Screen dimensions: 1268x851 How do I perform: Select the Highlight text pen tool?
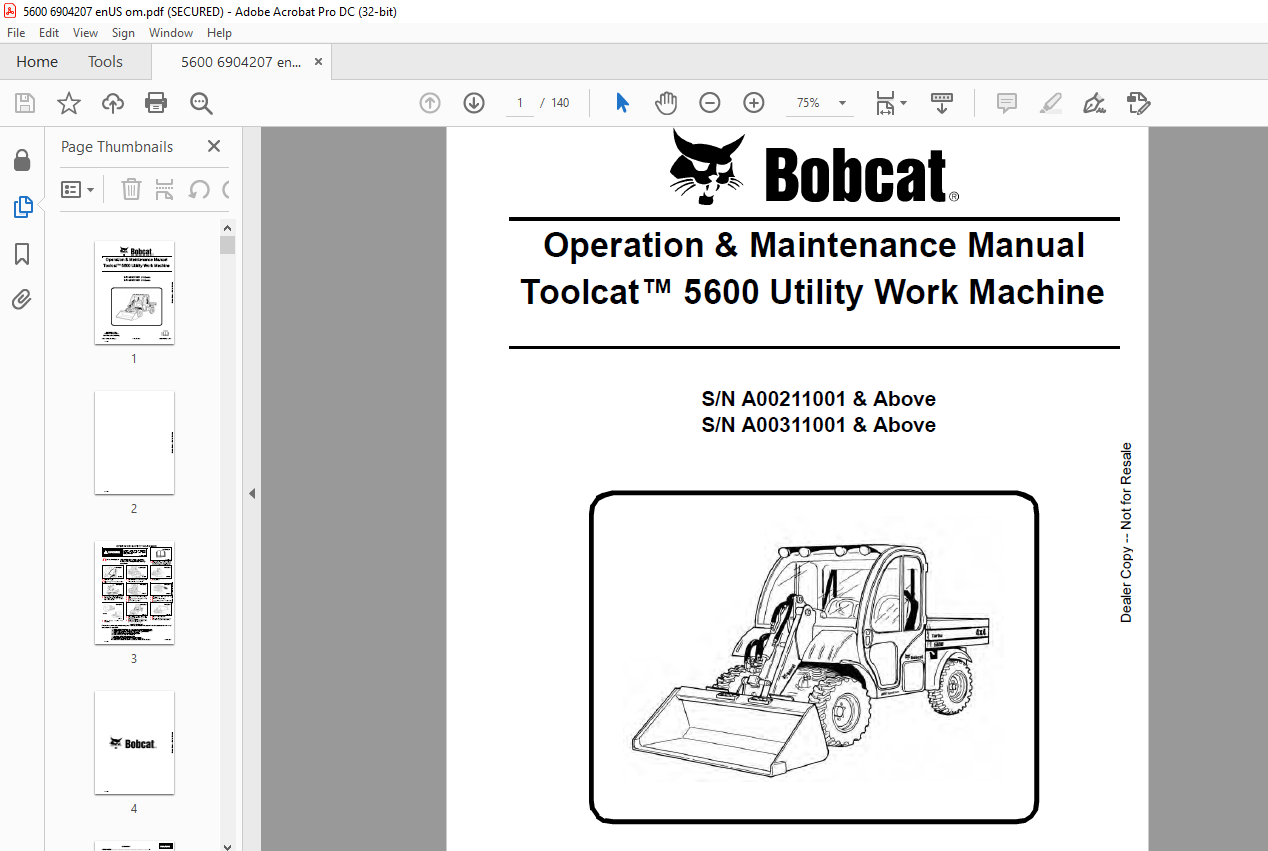(x=1050, y=103)
